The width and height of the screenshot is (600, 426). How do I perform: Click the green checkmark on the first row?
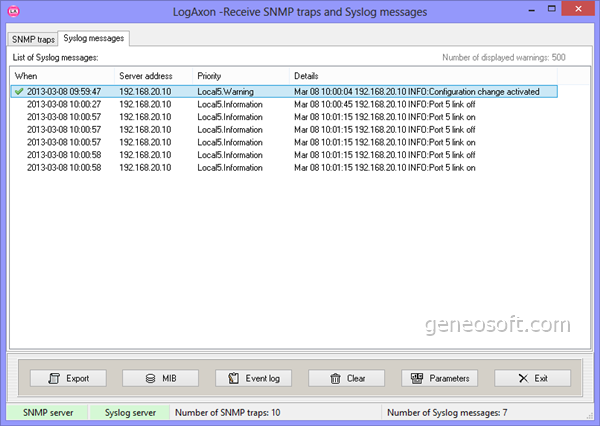[x=18, y=91]
